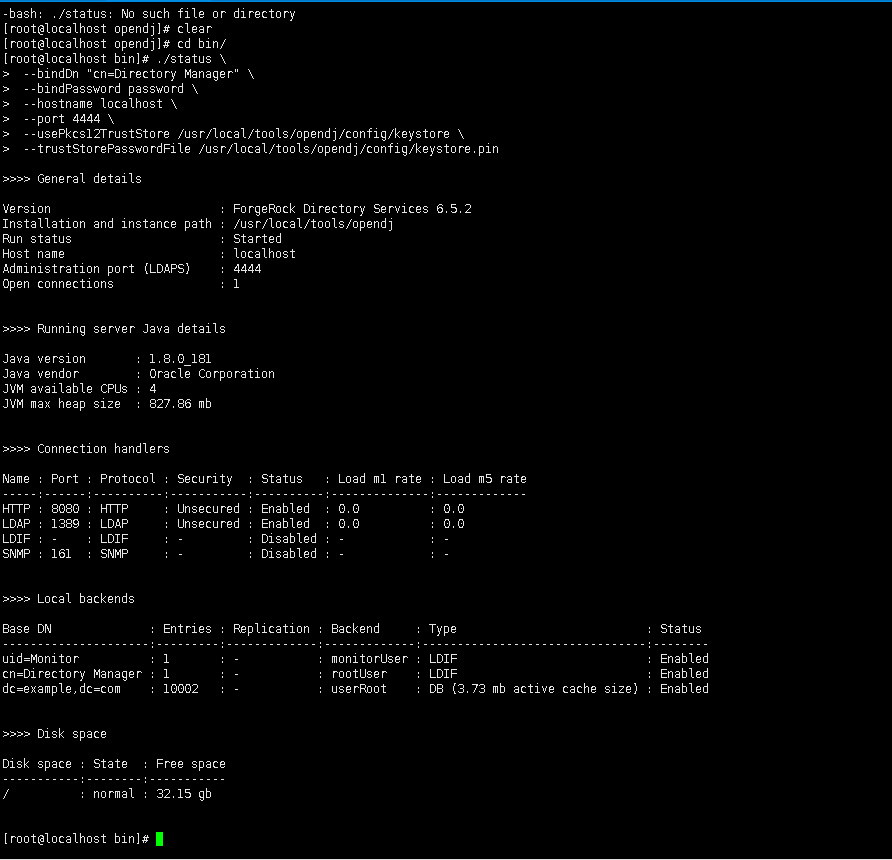Click the '>>>> Running server Java details' heading
Viewport: 892px width, 860px height.
[114, 329]
